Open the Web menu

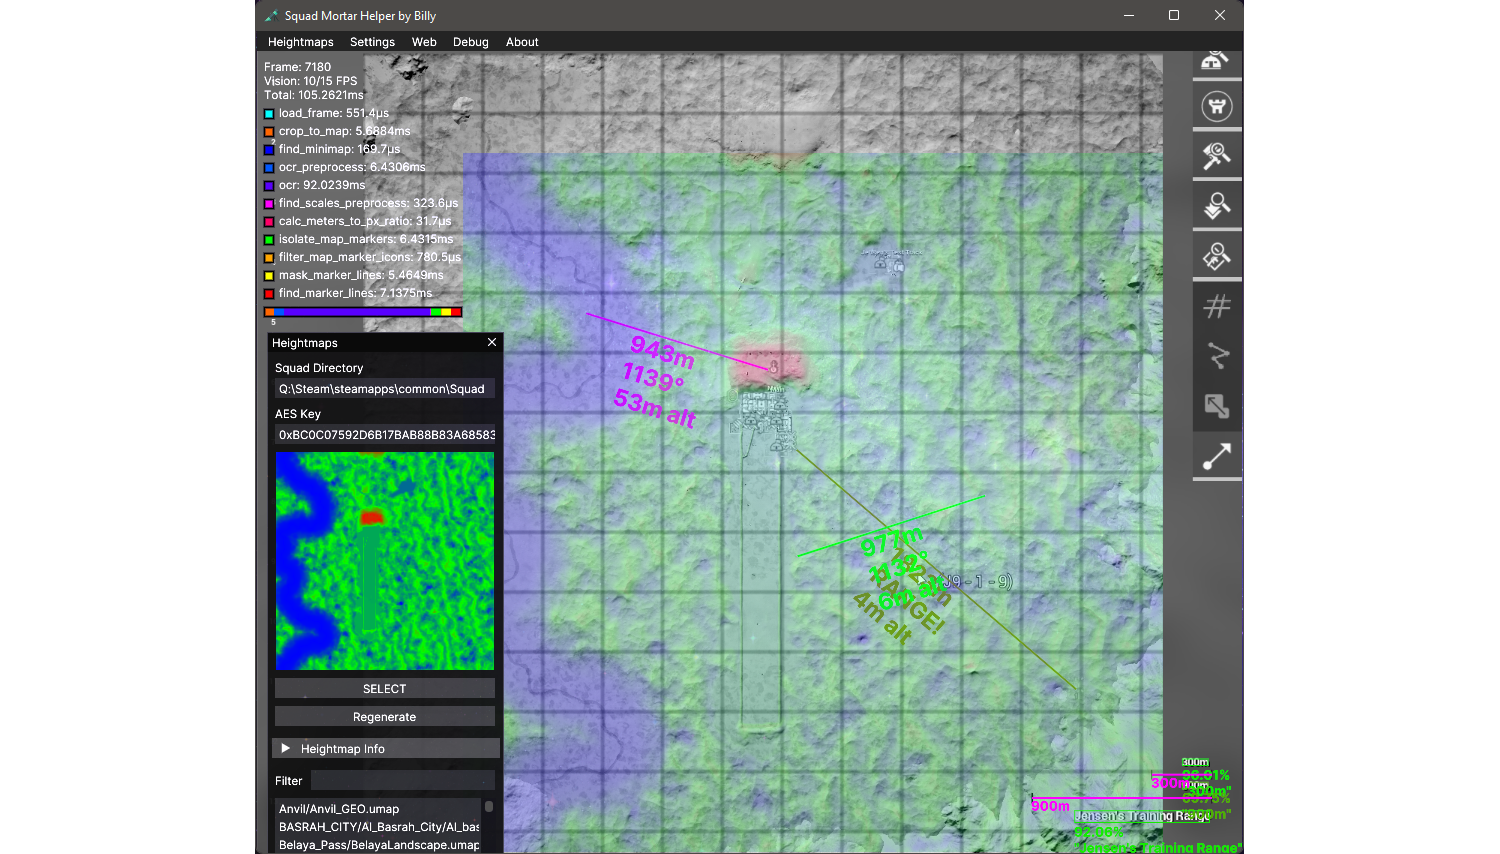coord(424,42)
